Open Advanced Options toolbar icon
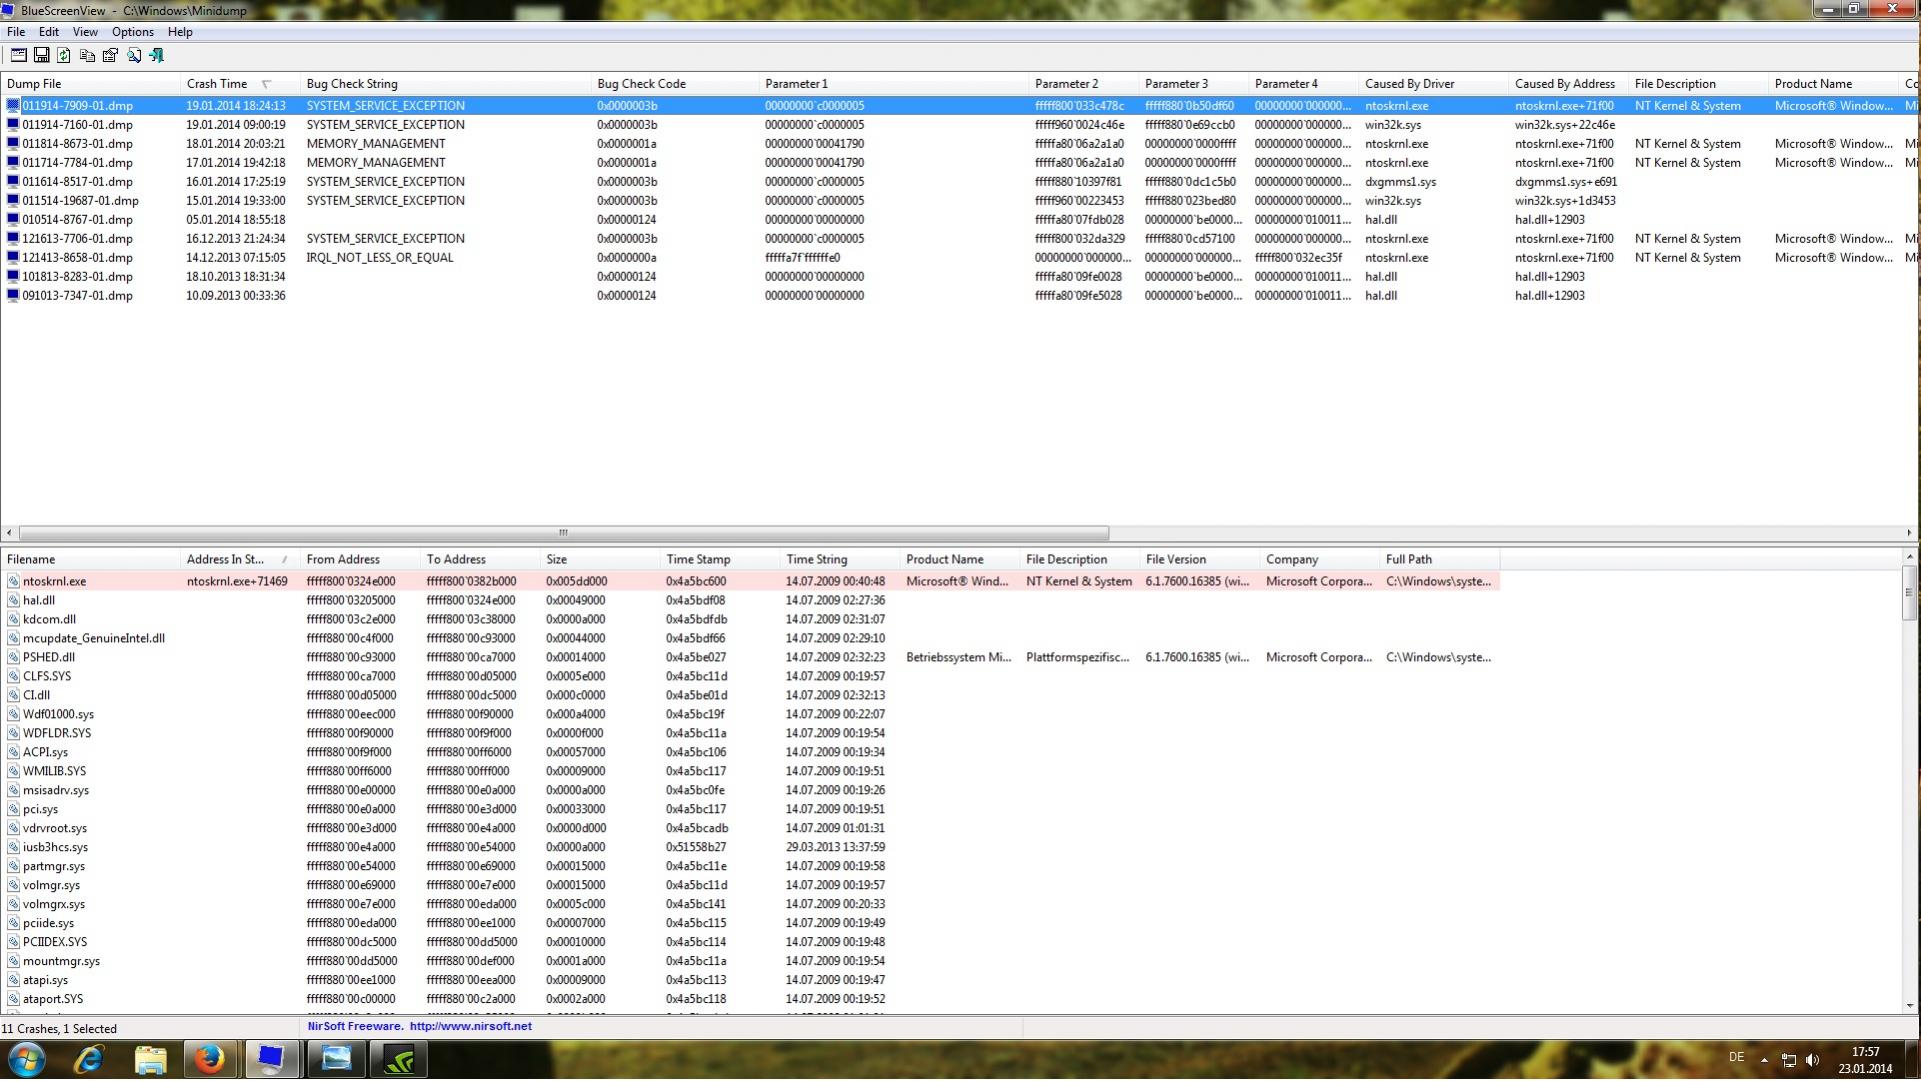The image size is (1921, 1081). (18, 56)
